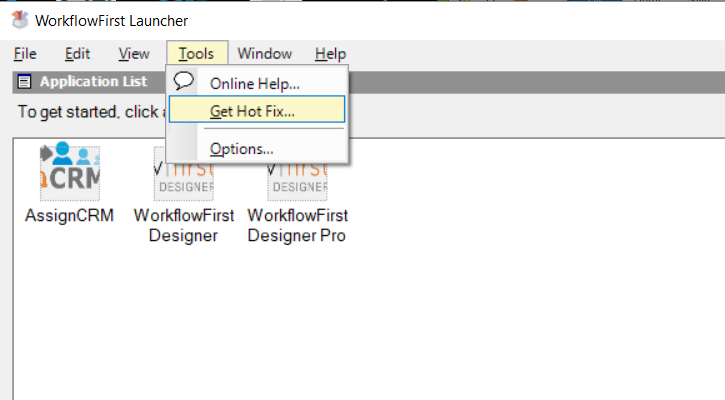Screen dimensions: 725x400
Task: Click the WorkflowFirst Designer Pro label
Action: pos(297,226)
